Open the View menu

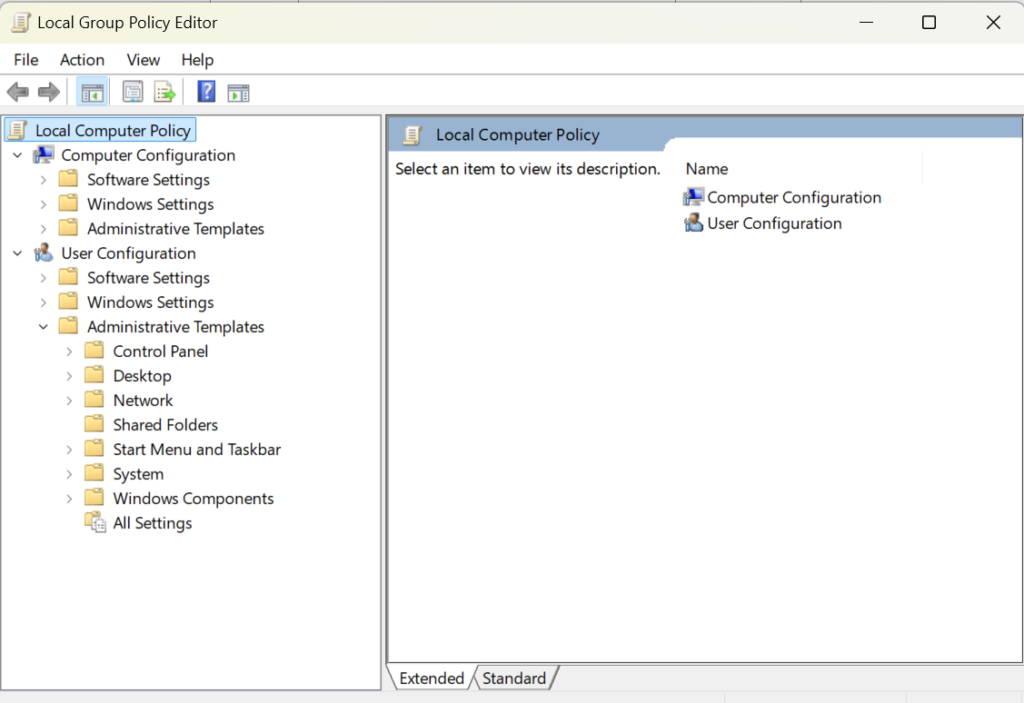tap(143, 60)
